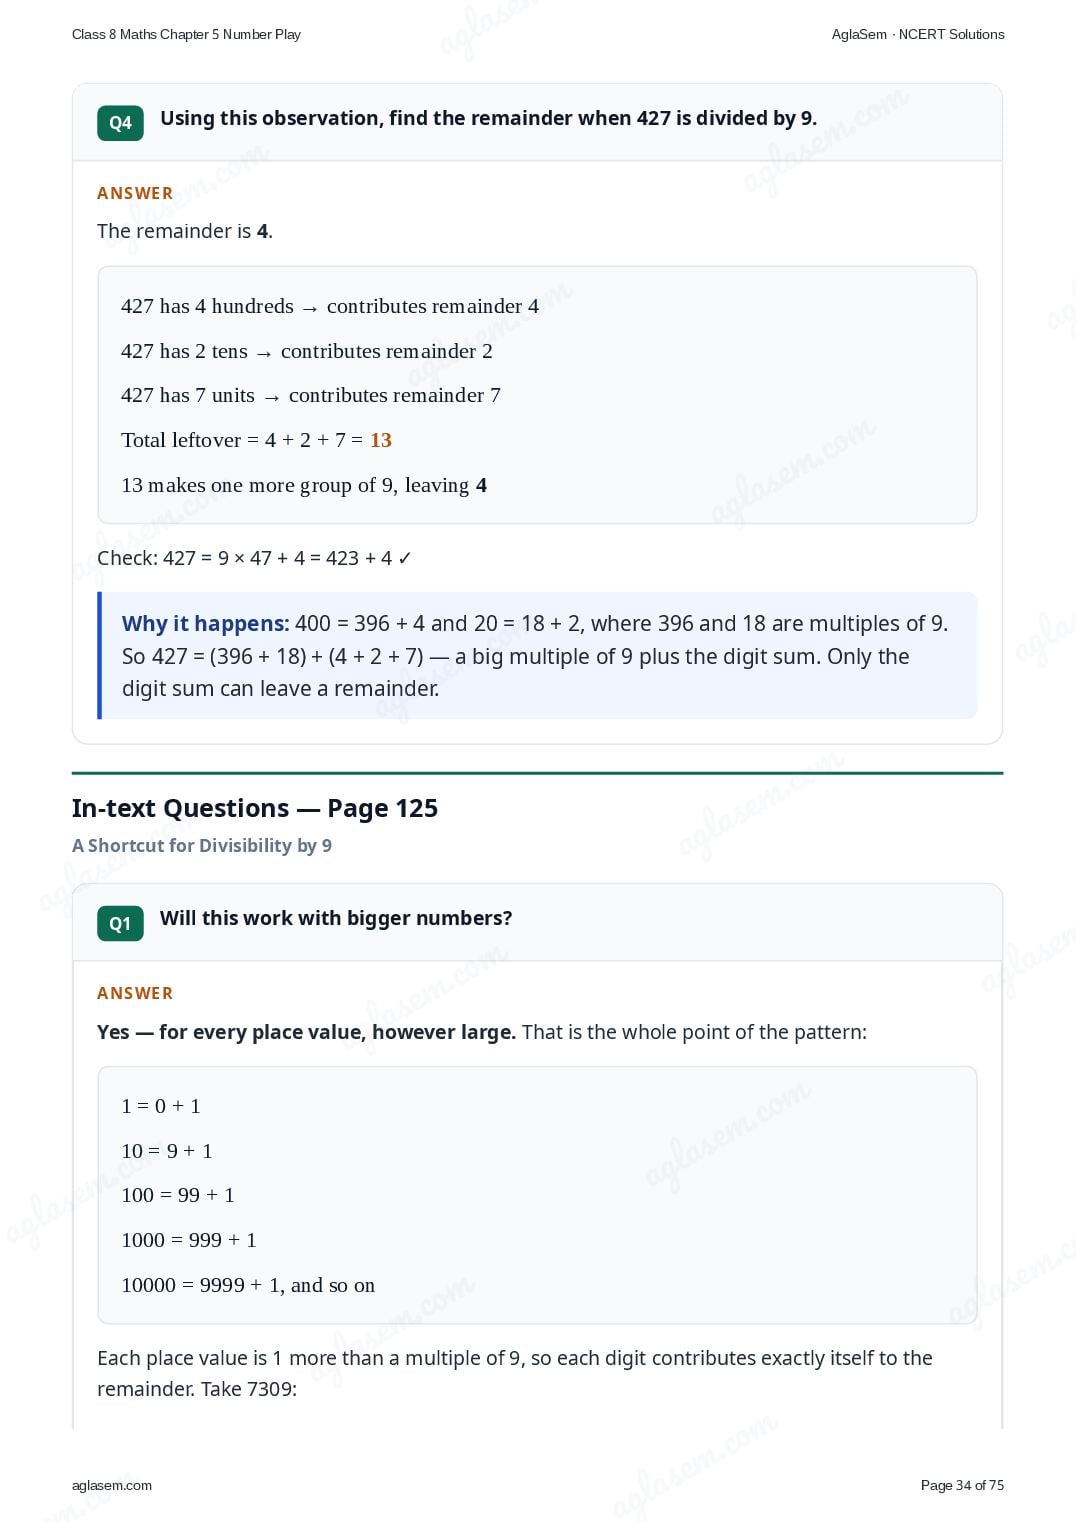Click the In-text Questions — Page 125 heading
This screenshot has height=1522, width=1076.
255,808
